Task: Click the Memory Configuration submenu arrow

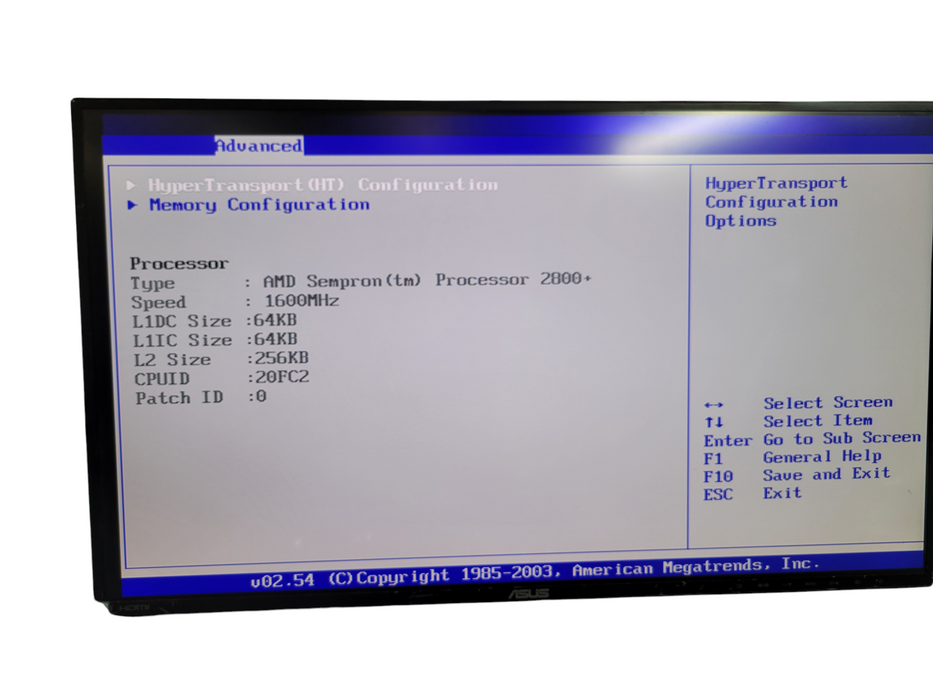Action: (x=132, y=205)
